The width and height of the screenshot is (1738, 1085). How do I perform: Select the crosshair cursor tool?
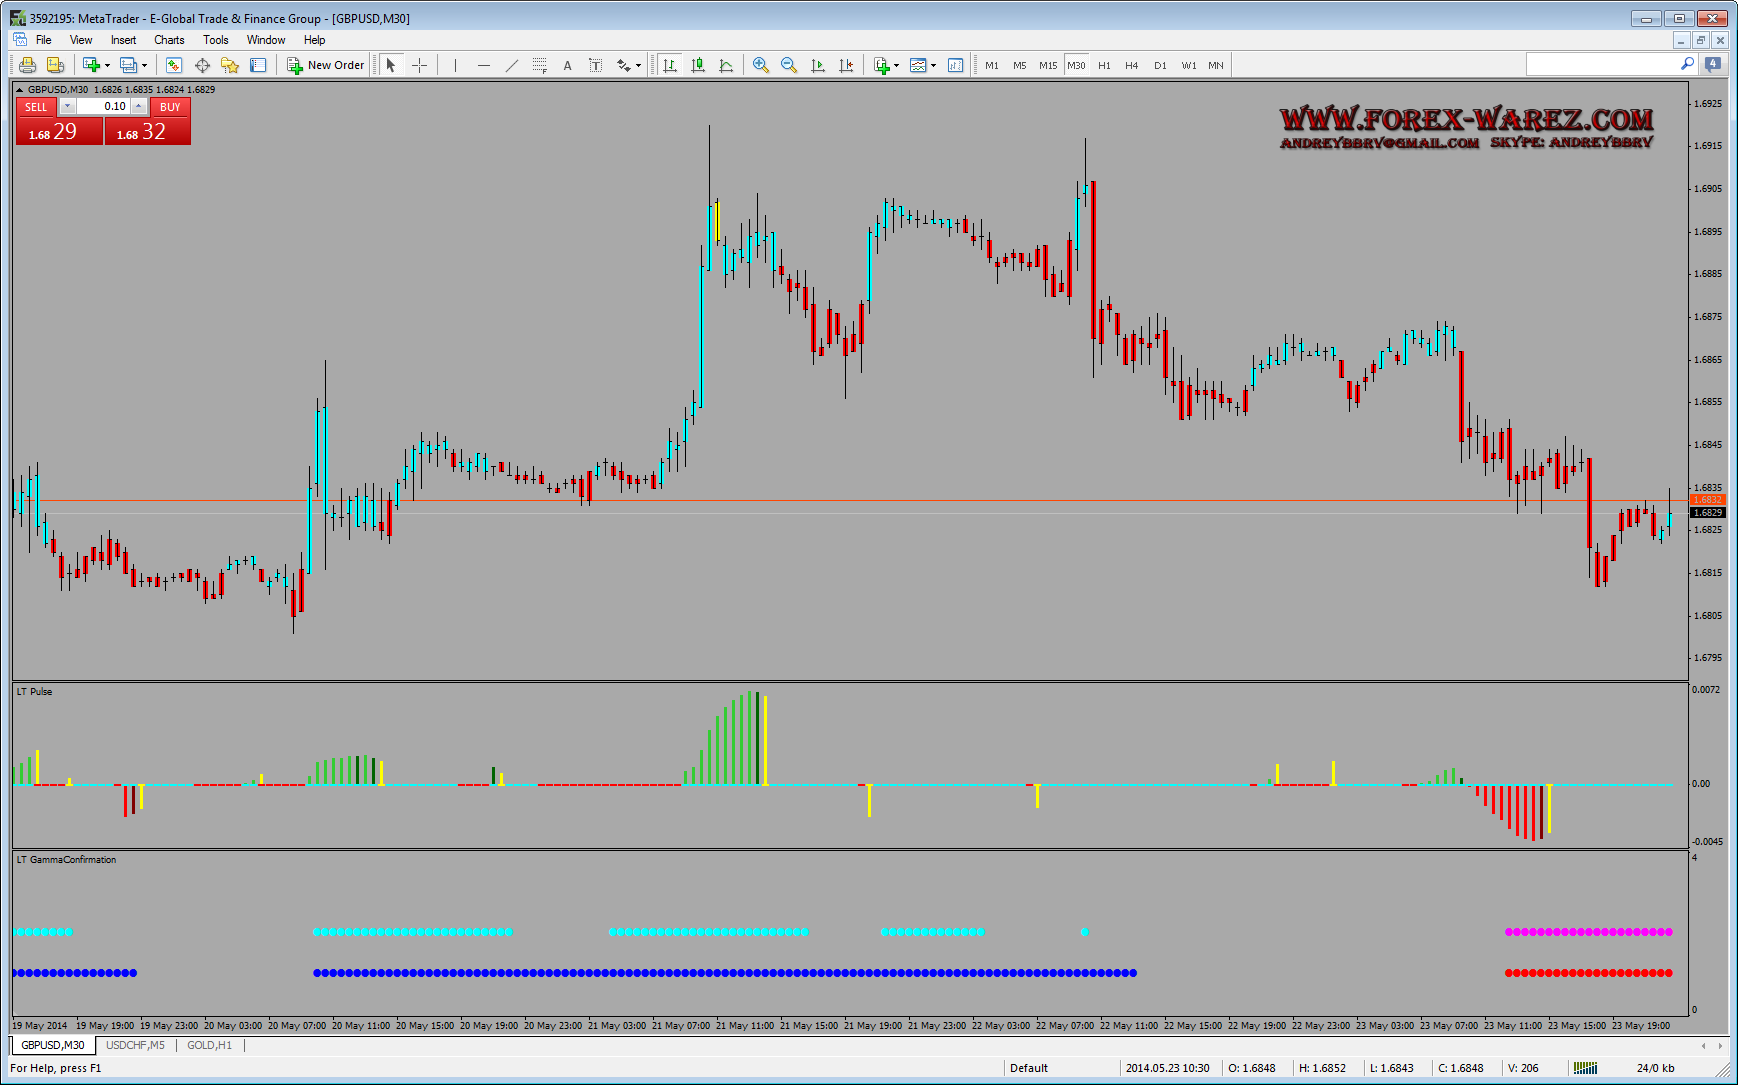click(x=420, y=66)
